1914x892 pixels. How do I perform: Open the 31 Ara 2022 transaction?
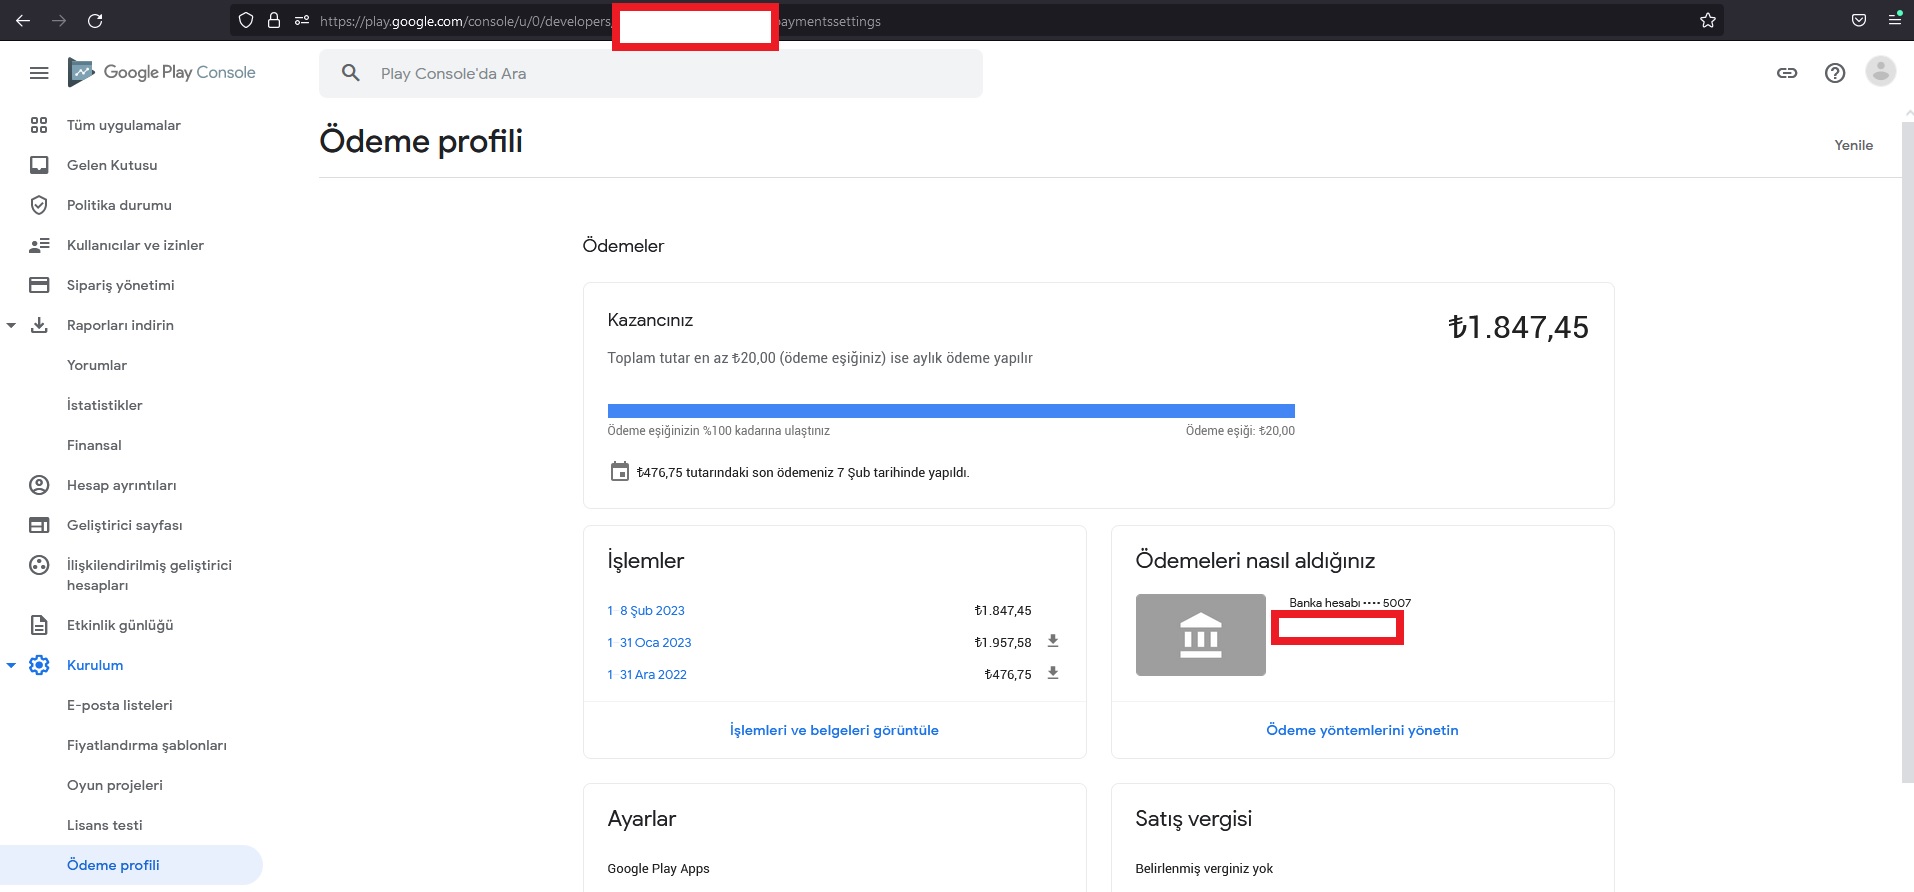647,674
